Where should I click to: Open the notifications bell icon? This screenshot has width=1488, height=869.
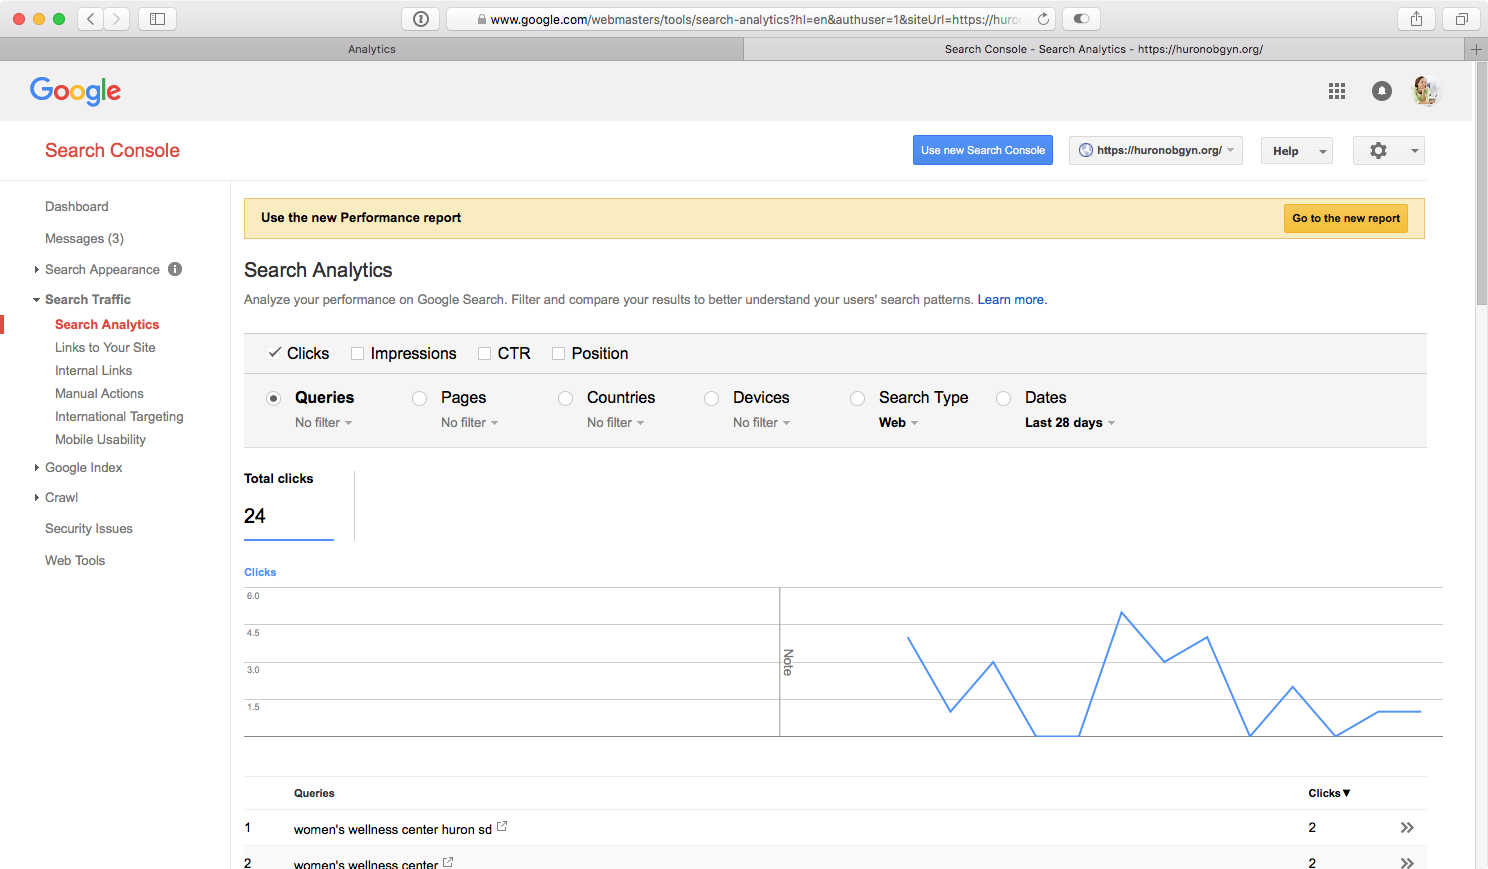pos(1381,91)
